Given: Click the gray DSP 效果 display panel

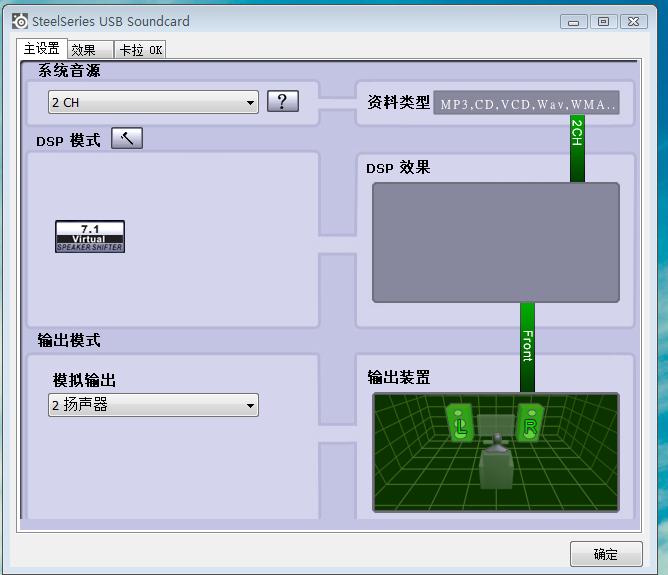Looking at the screenshot, I should click(x=496, y=242).
